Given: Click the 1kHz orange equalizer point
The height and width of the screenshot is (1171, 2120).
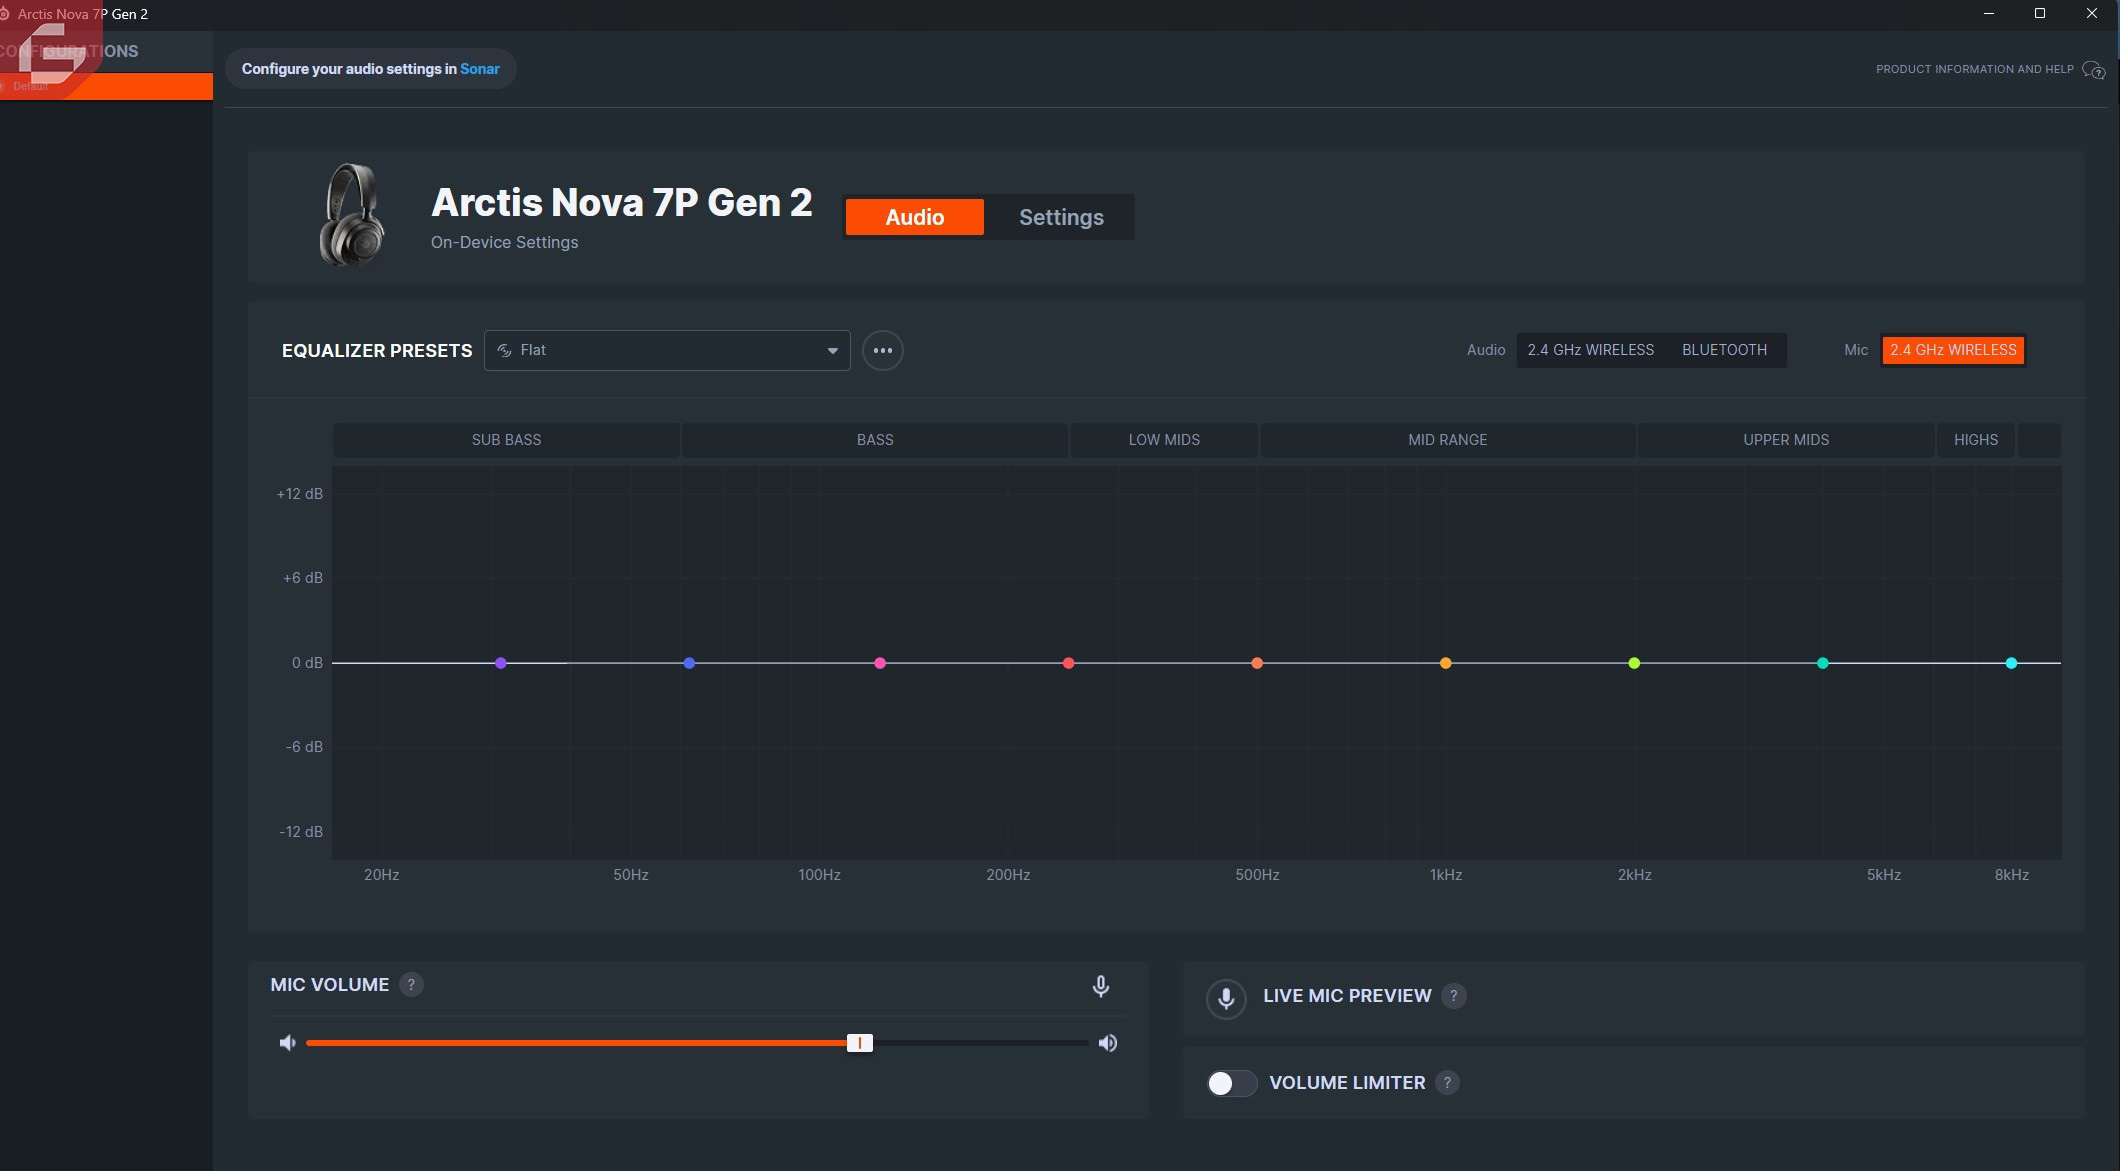Looking at the screenshot, I should point(1445,663).
